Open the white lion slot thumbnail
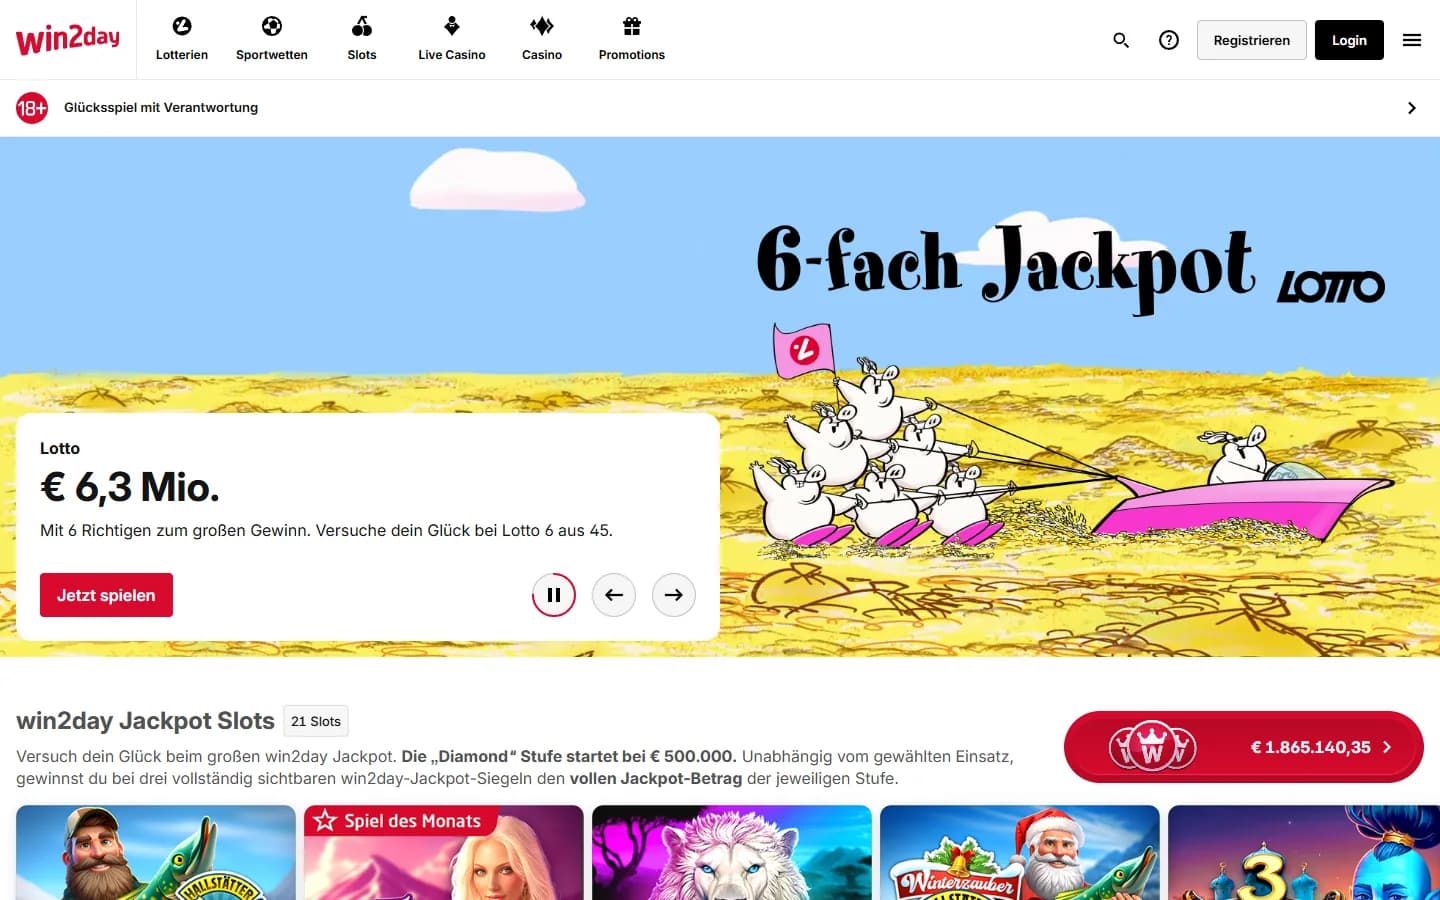 (732, 853)
